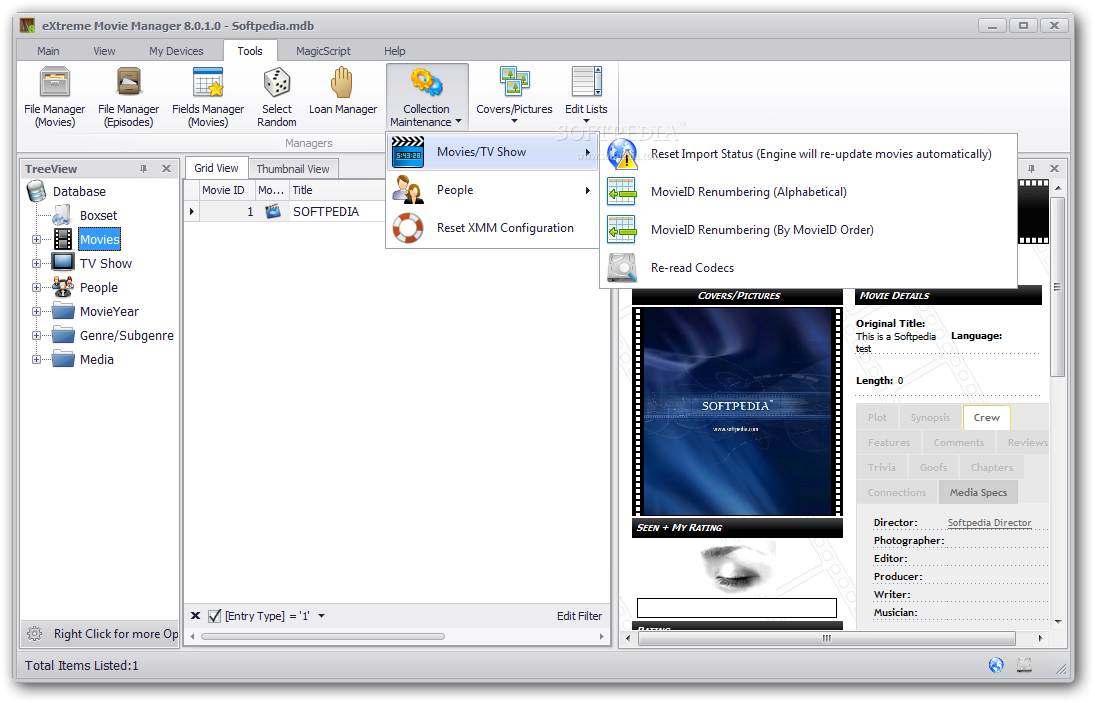This screenshot has height=703, width=1095.
Task: Click the MovieYear folder icon
Action: (x=64, y=311)
